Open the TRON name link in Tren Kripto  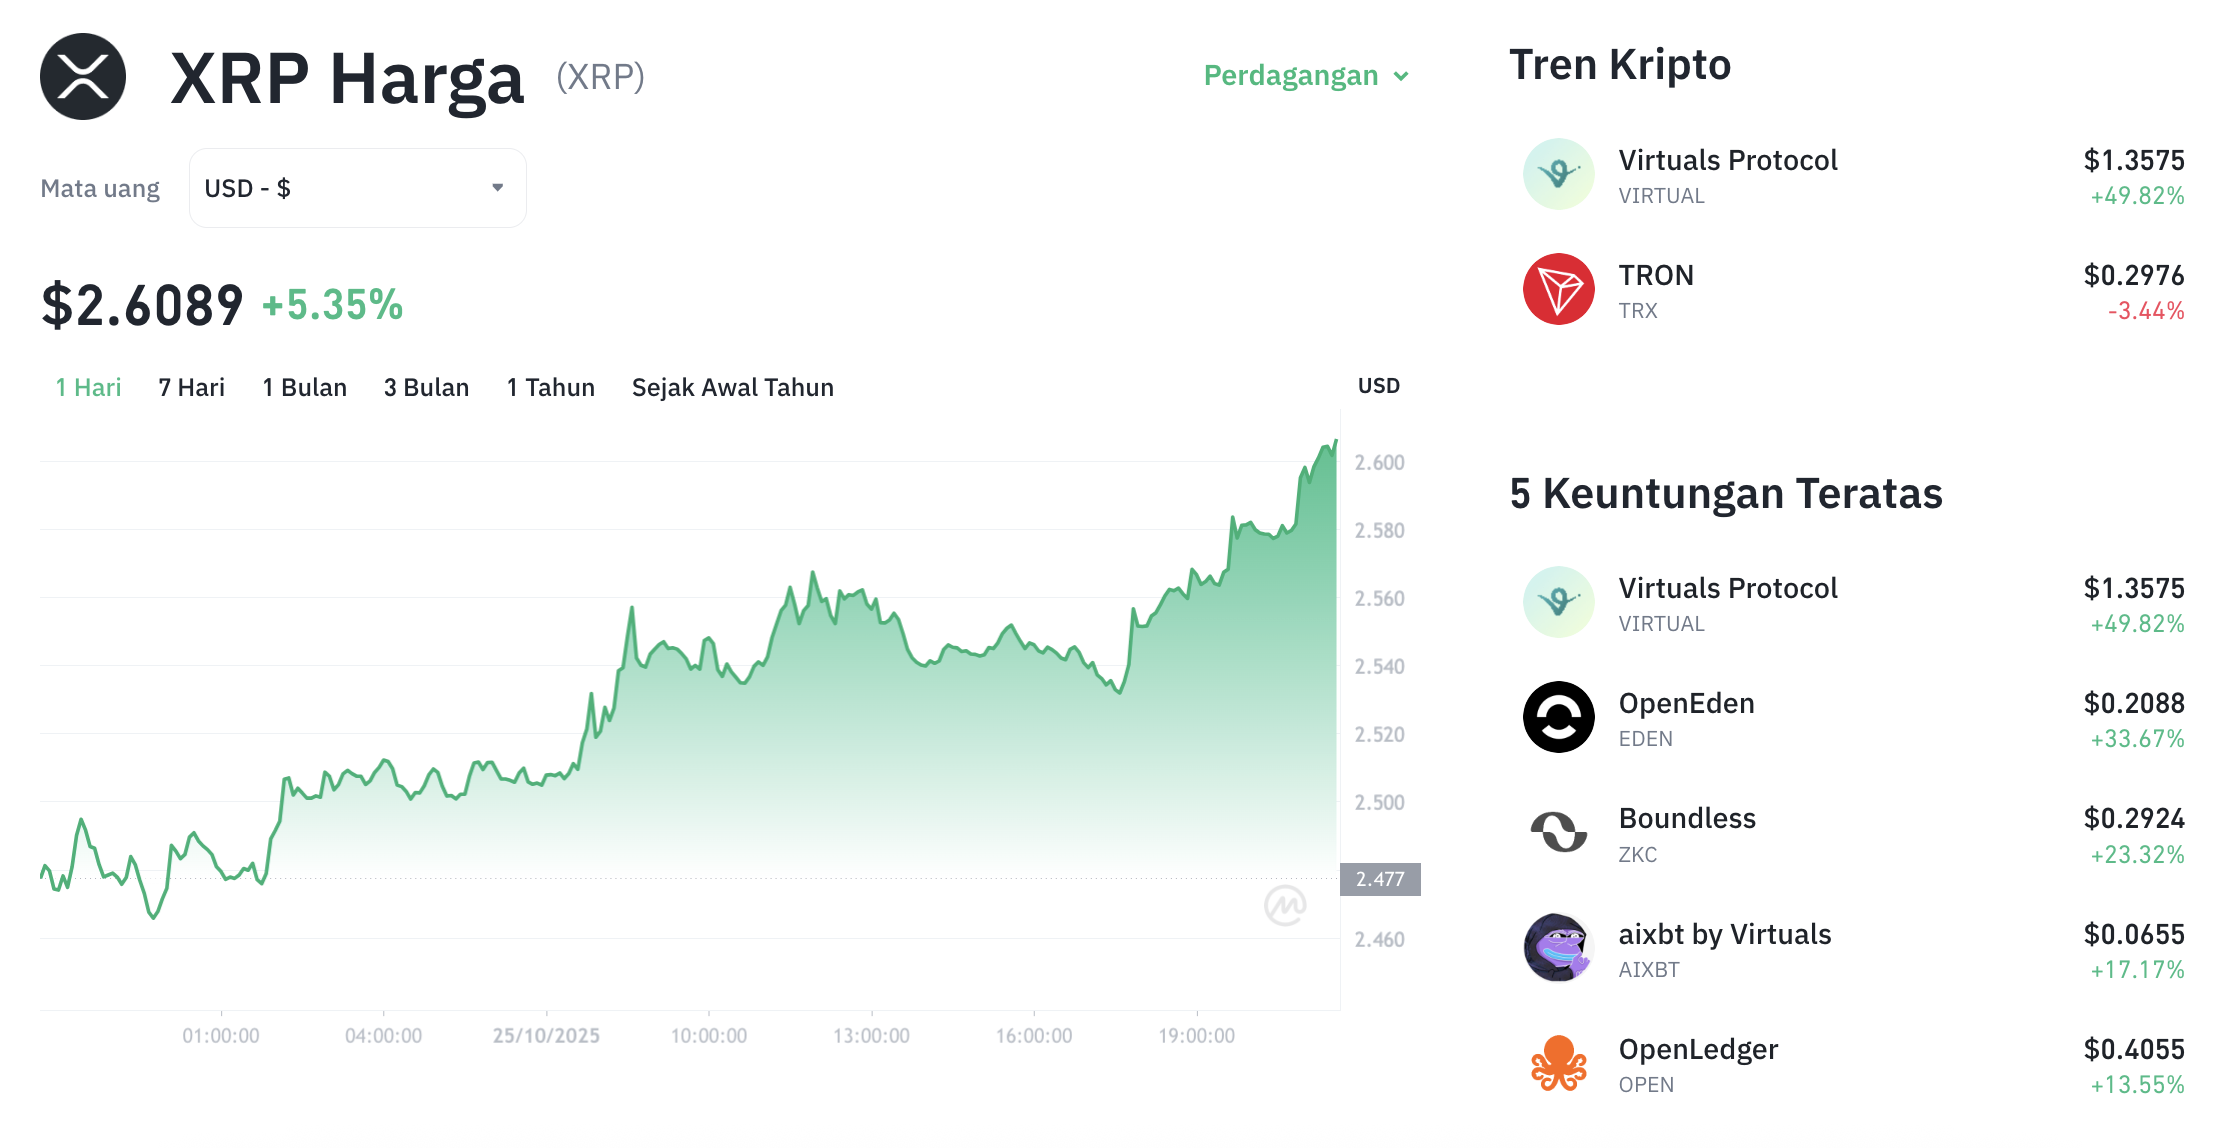tap(1656, 275)
